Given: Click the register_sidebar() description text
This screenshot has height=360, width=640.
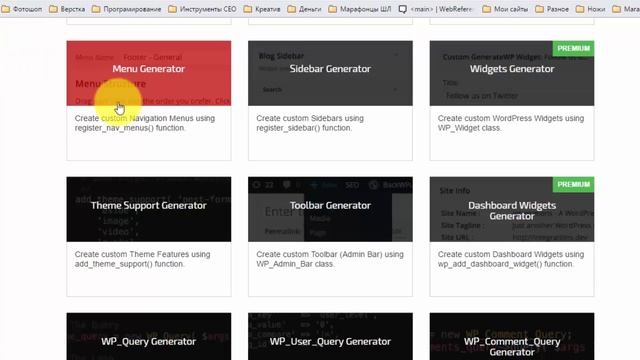Looking at the screenshot, I should coord(310,123).
